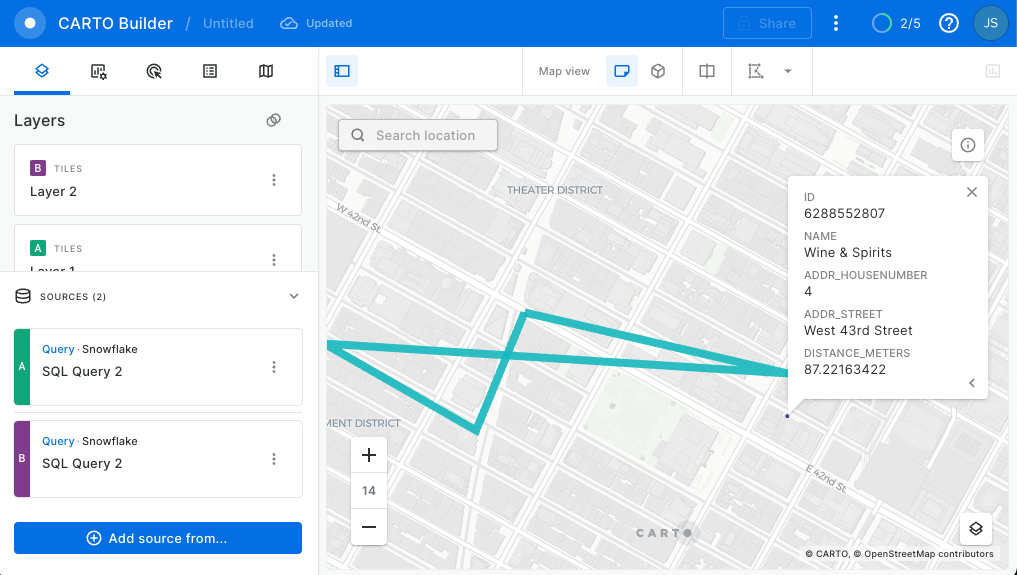Image resolution: width=1017 pixels, height=575 pixels.
Task: Open the Legend tab icon
Action: click(x=210, y=71)
